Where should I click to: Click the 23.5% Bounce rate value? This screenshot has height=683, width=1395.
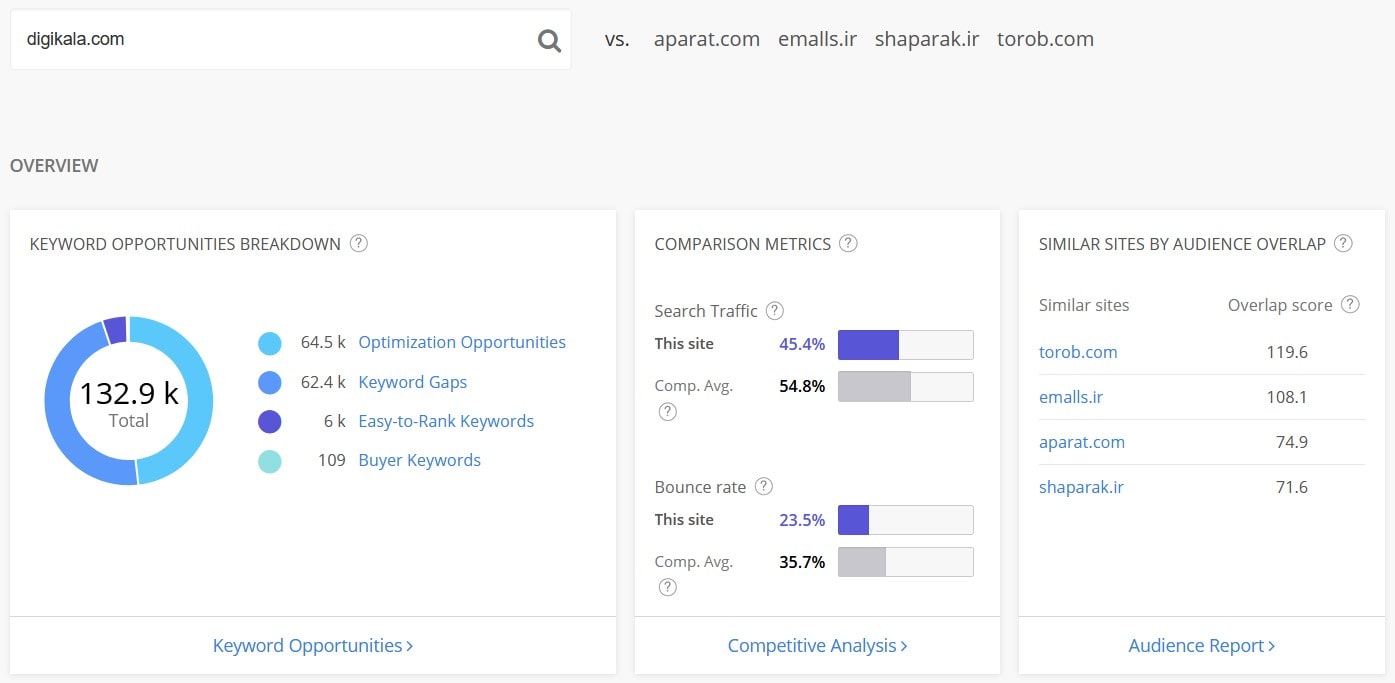coord(802,520)
